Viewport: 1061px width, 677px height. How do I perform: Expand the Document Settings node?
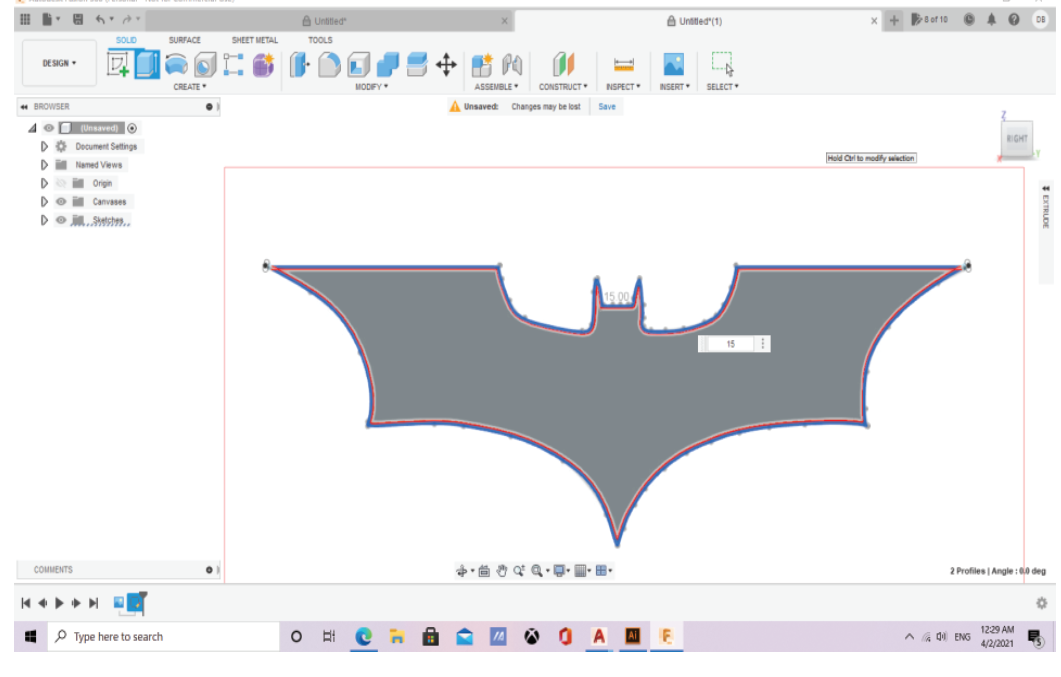pos(45,146)
